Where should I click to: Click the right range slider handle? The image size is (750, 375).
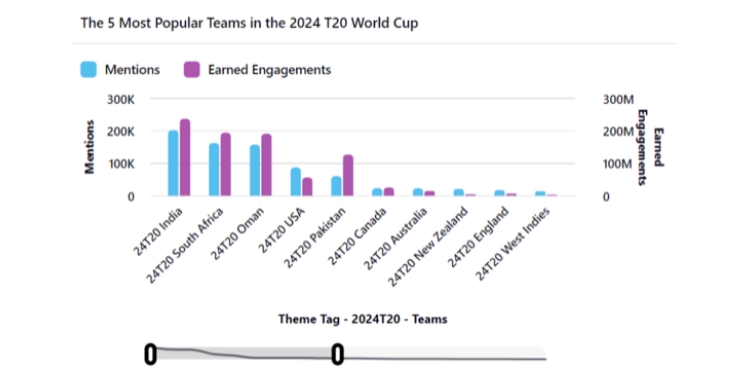[x=338, y=354]
